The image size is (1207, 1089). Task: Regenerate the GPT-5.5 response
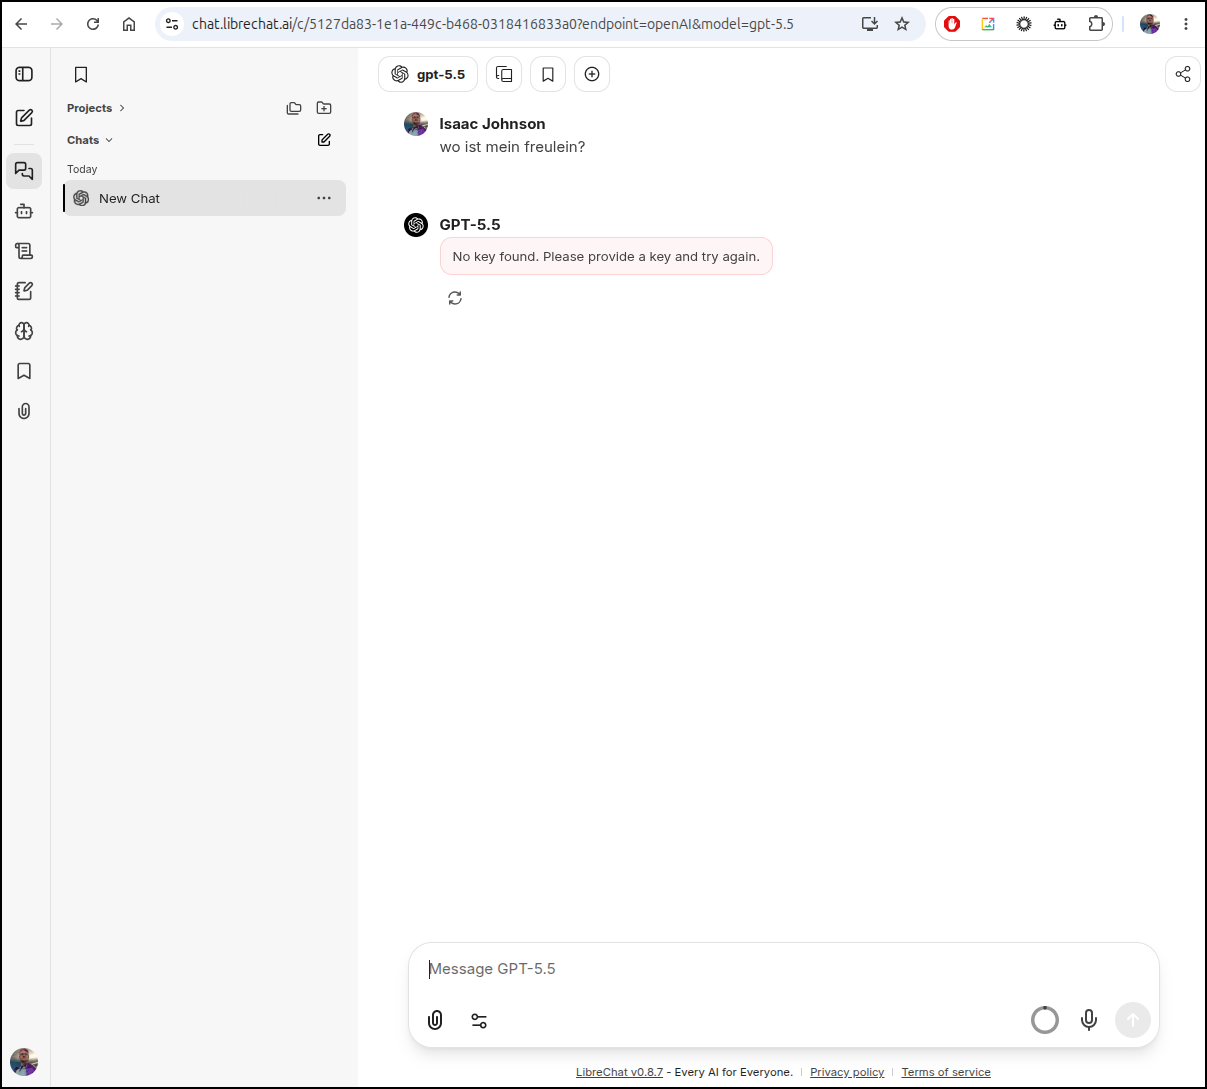point(455,298)
